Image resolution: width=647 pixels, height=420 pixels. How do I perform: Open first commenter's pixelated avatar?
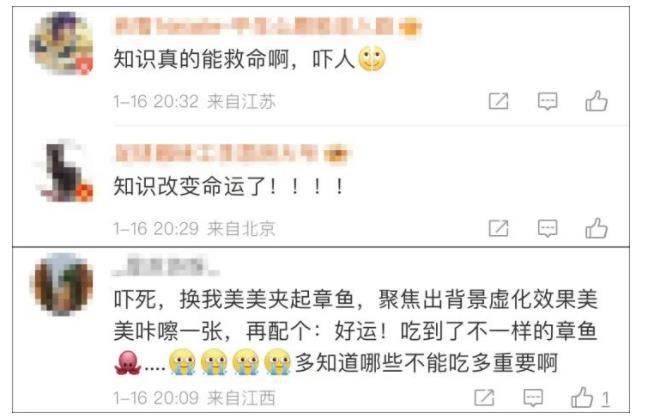pos(61,43)
